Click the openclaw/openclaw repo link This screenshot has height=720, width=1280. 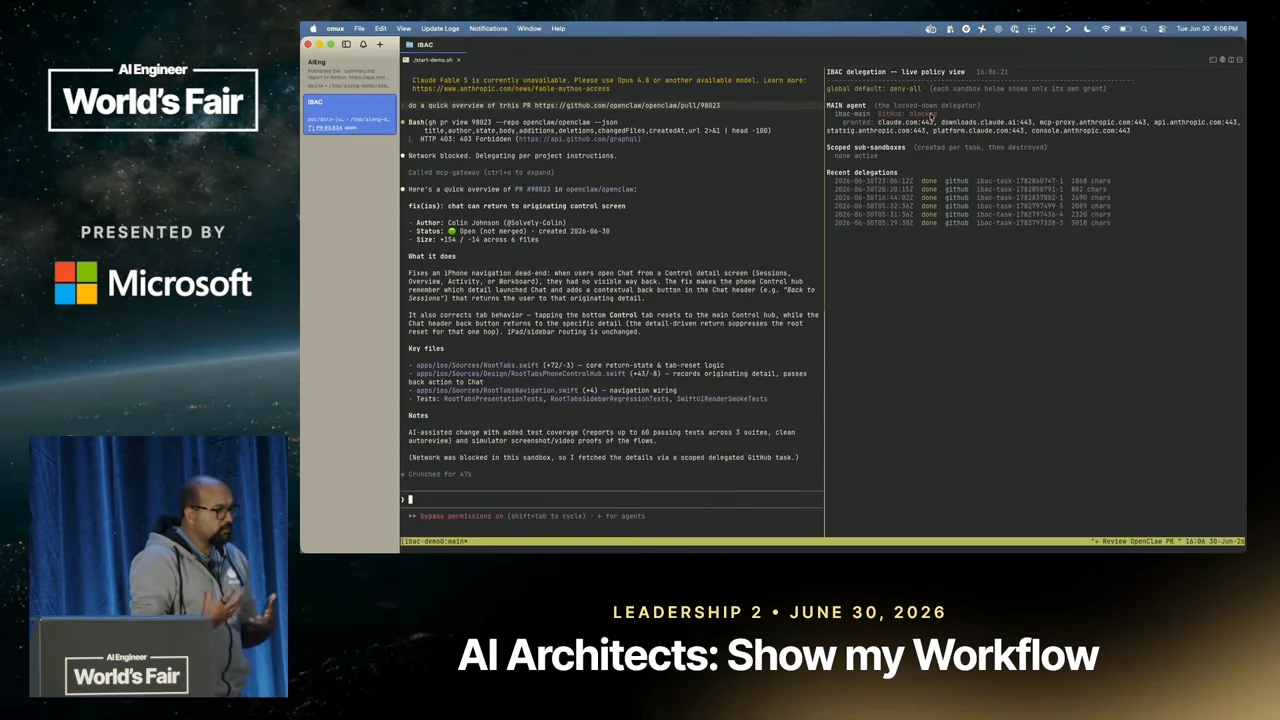coord(600,189)
